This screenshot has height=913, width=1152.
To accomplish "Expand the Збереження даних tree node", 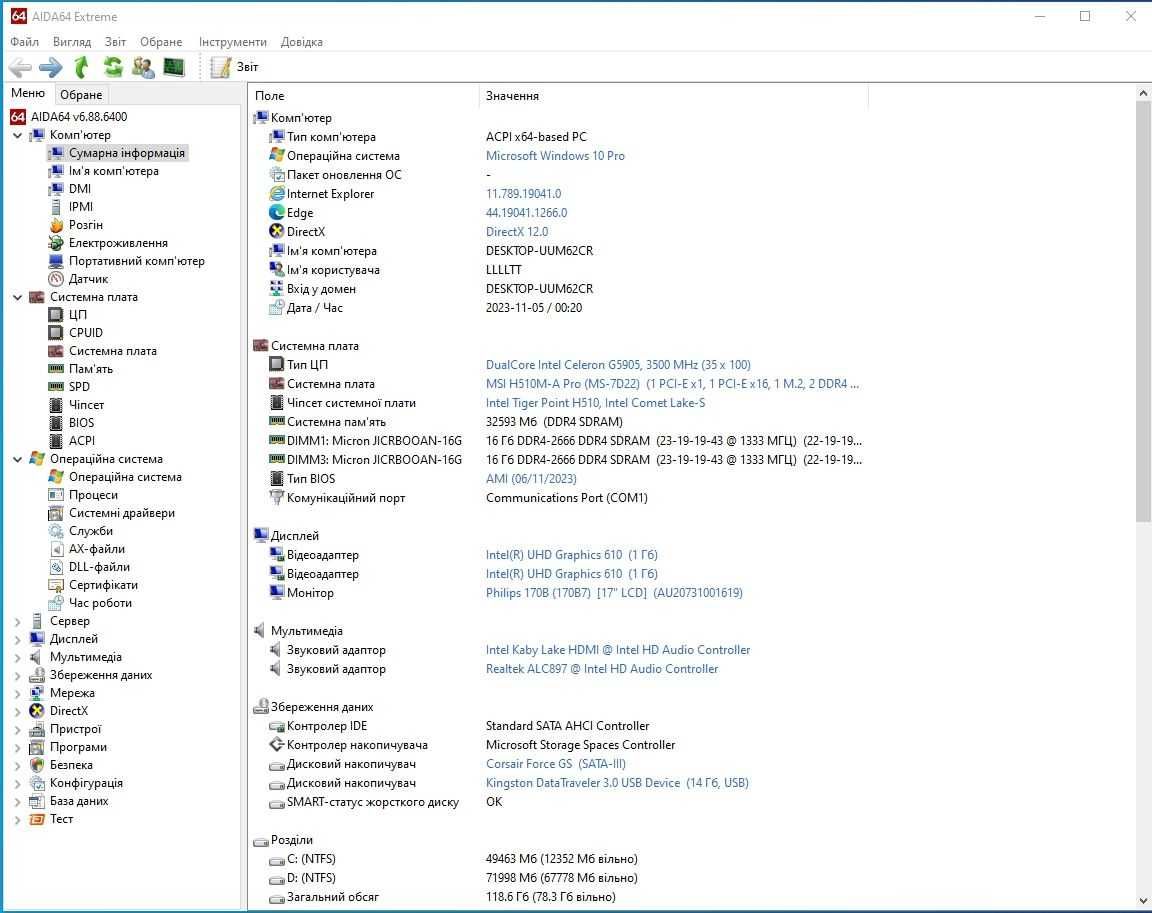I will tap(18, 675).
